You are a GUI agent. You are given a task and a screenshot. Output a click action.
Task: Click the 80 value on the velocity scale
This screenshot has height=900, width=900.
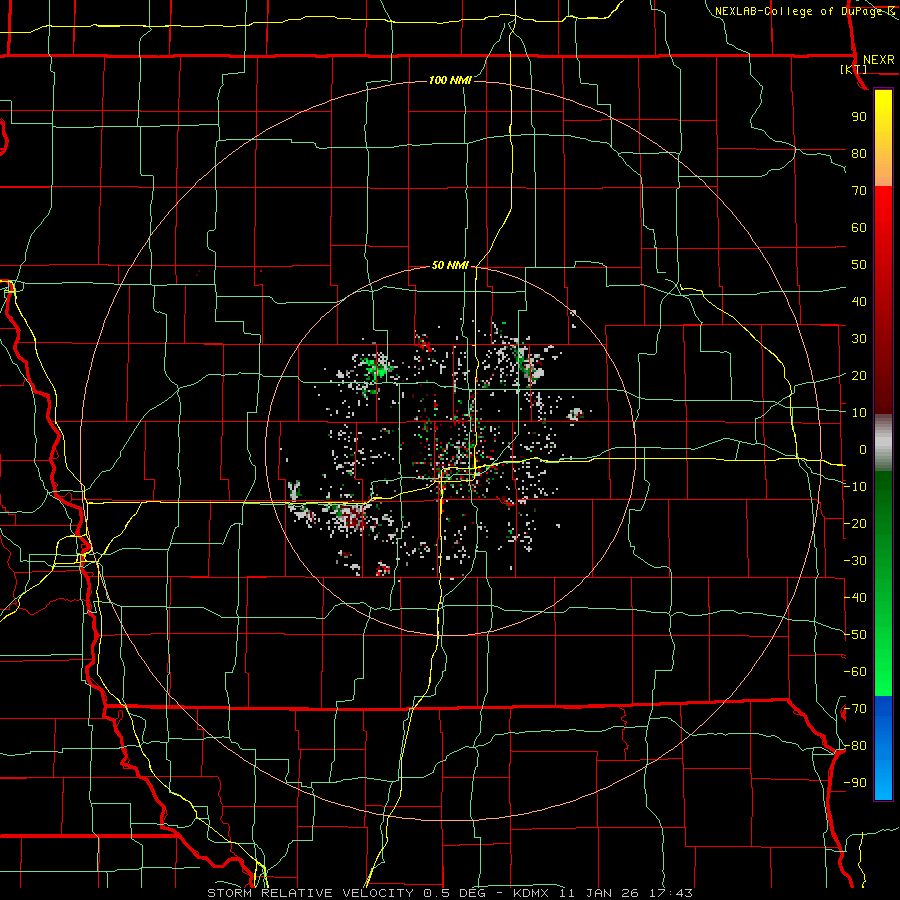point(859,153)
